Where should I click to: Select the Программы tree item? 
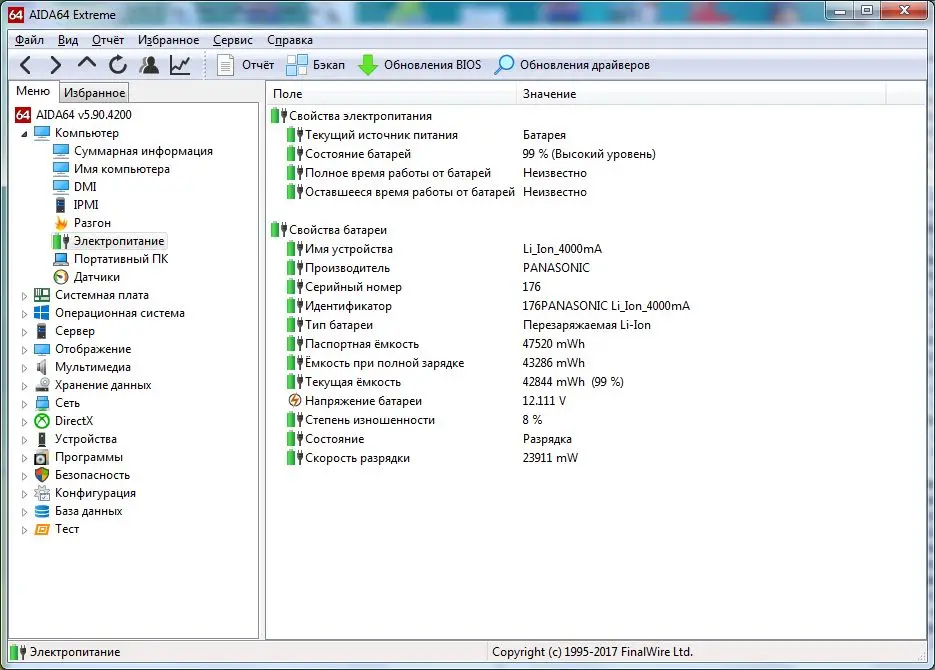point(89,457)
